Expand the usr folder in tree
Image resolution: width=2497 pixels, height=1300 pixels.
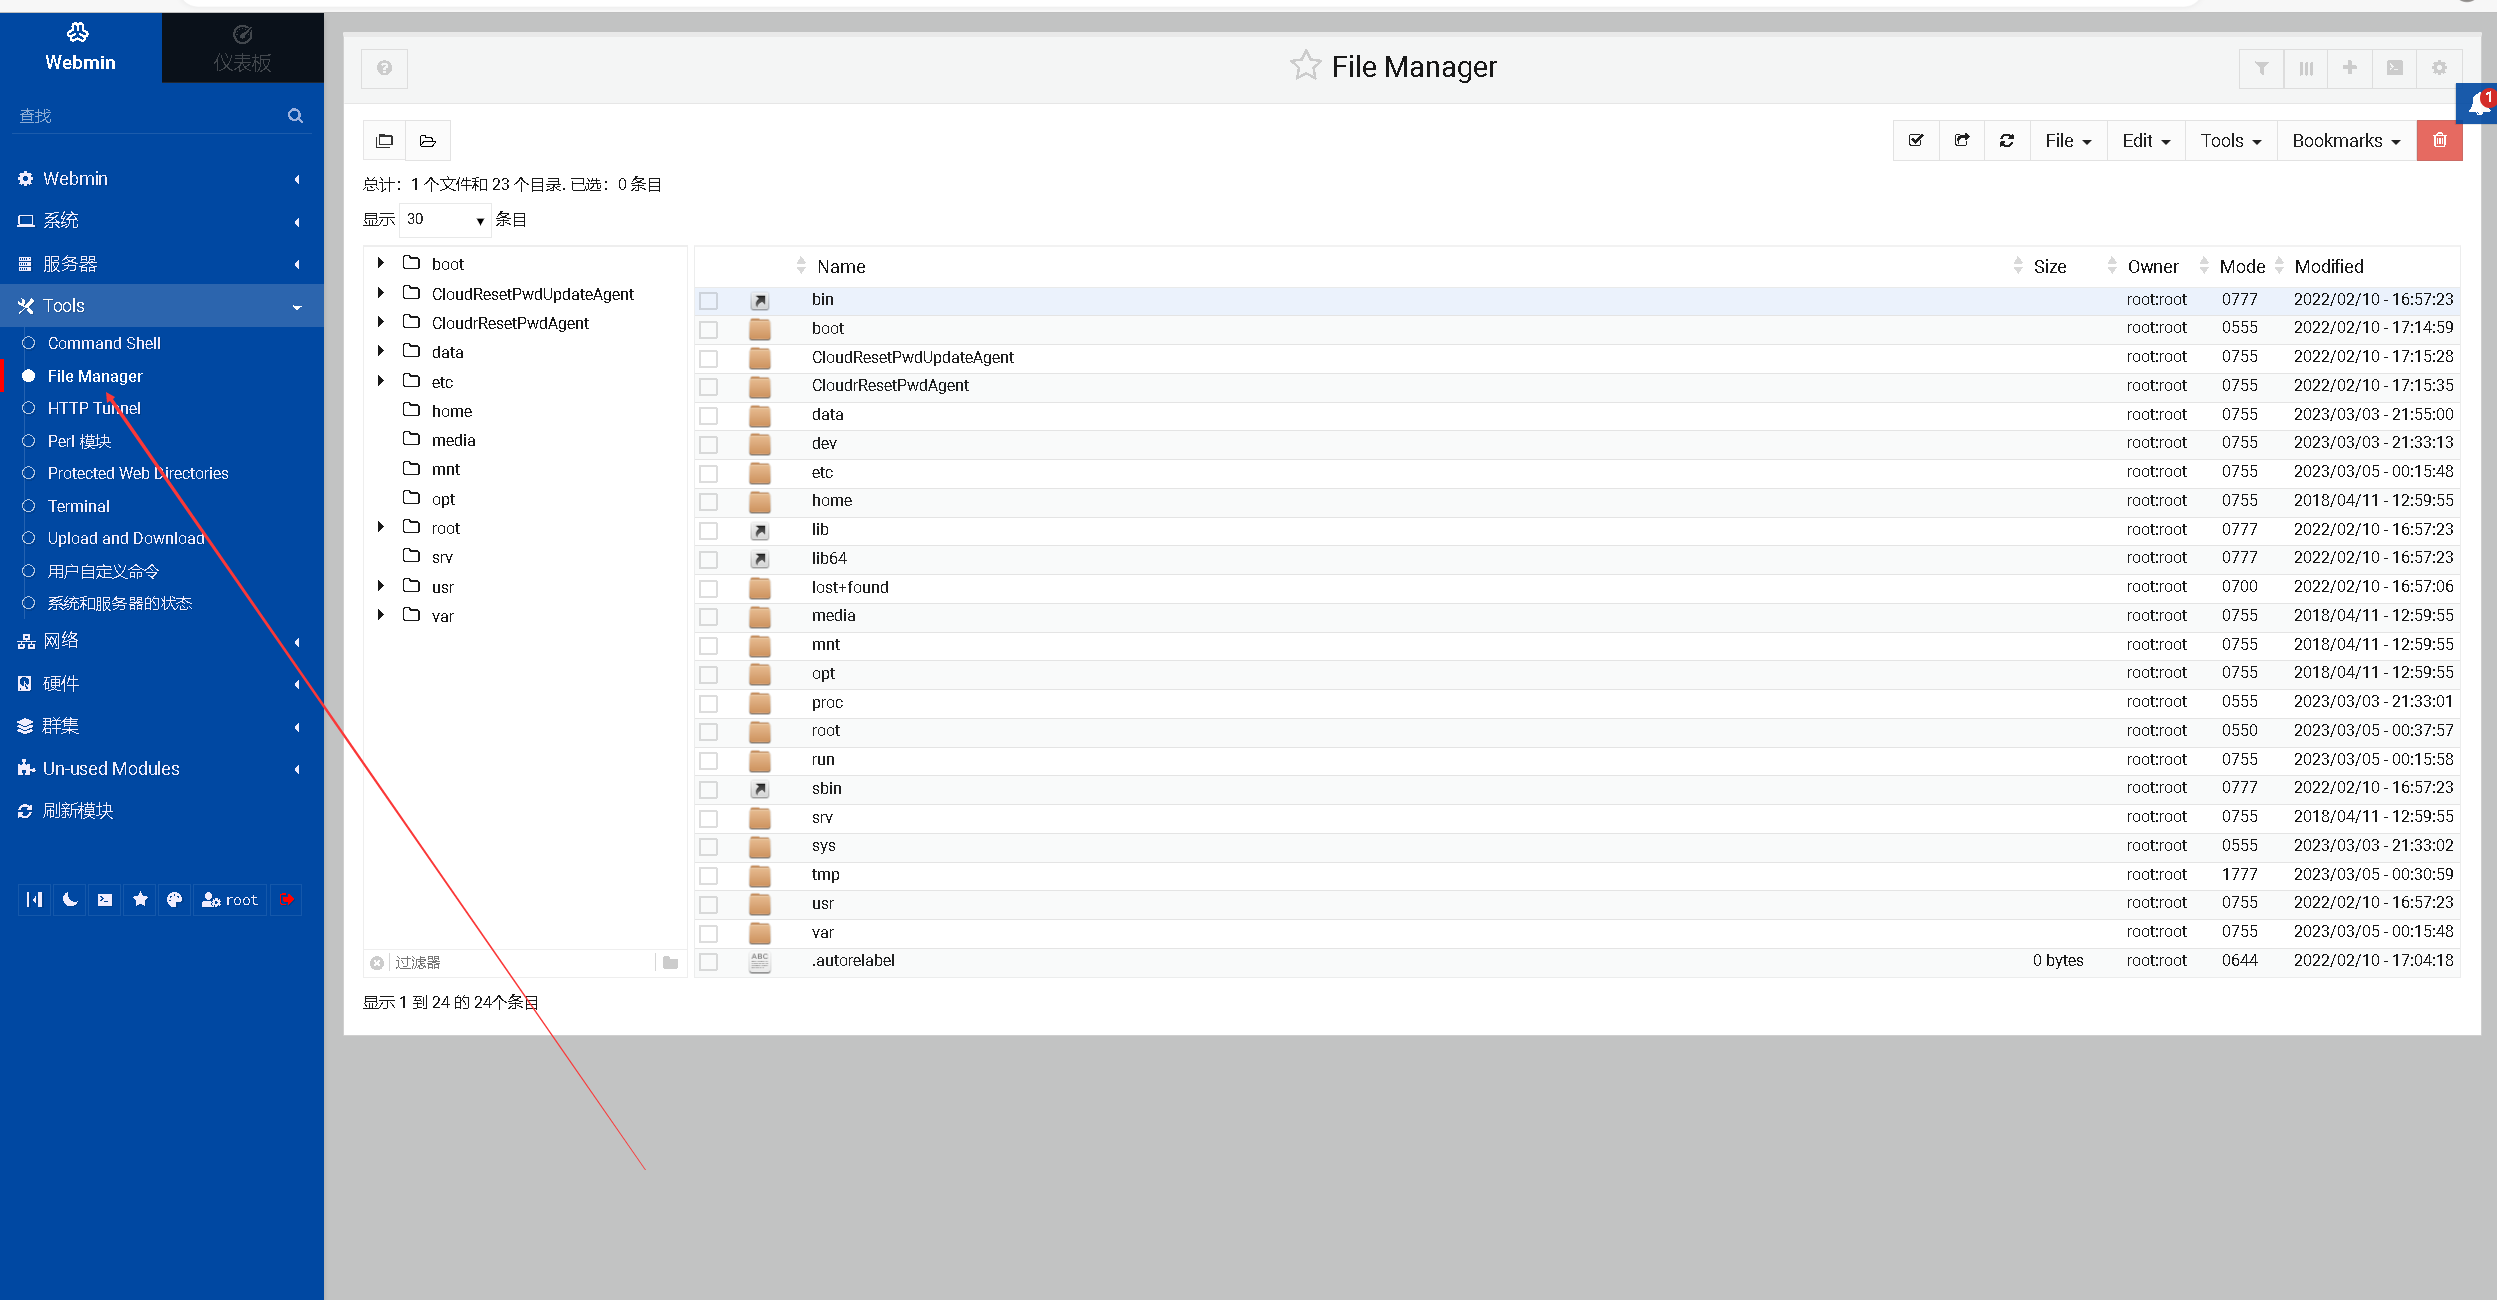(381, 586)
